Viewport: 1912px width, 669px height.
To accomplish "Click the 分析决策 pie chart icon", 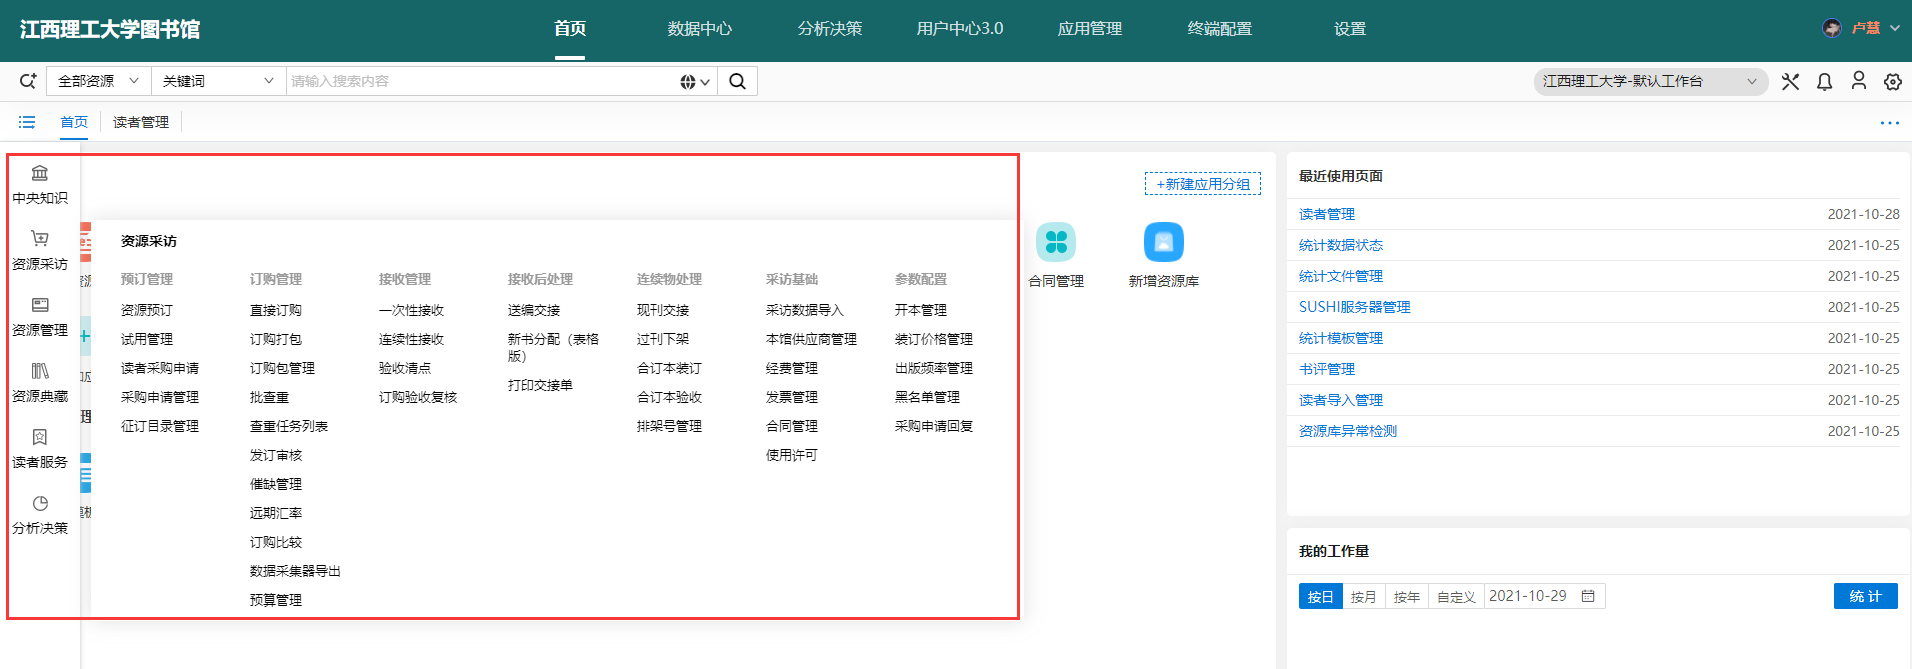I will click(x=40, y=504).
